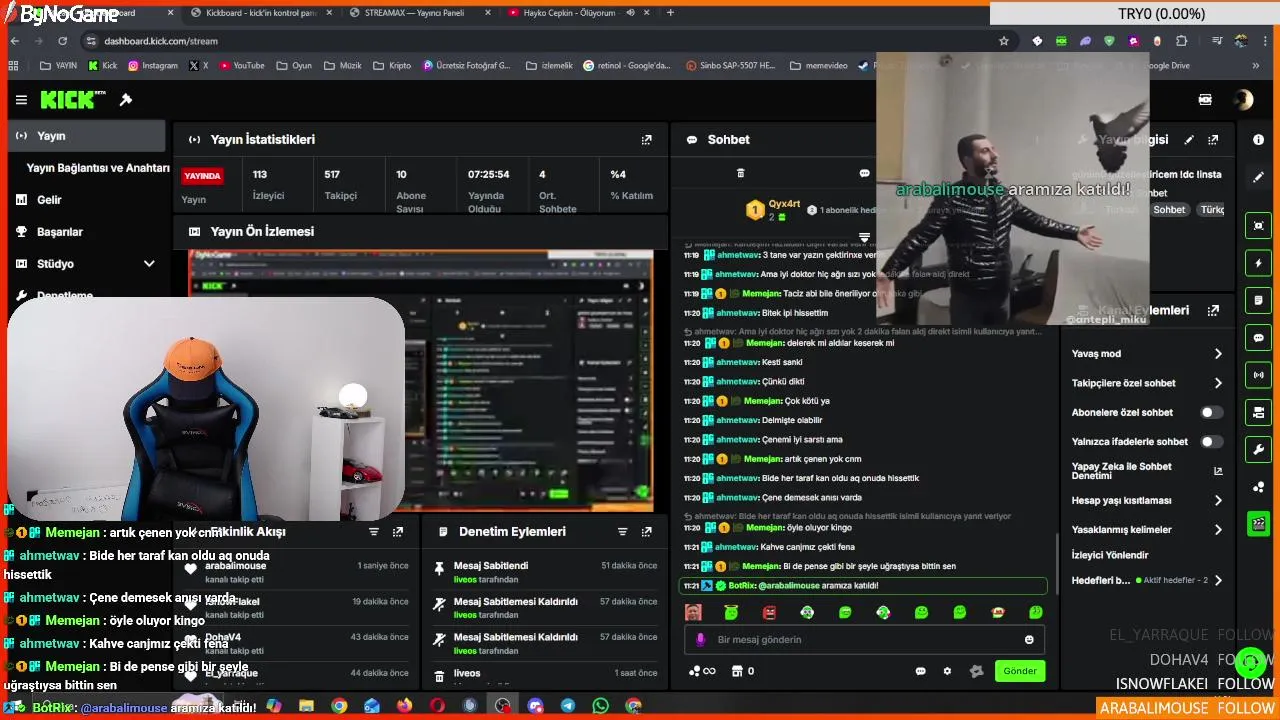The height and width of the screenshot is (720, 1280).
Task: Toggle Yalnızca ifadelerle sohbet switch
Action: 1211,441
